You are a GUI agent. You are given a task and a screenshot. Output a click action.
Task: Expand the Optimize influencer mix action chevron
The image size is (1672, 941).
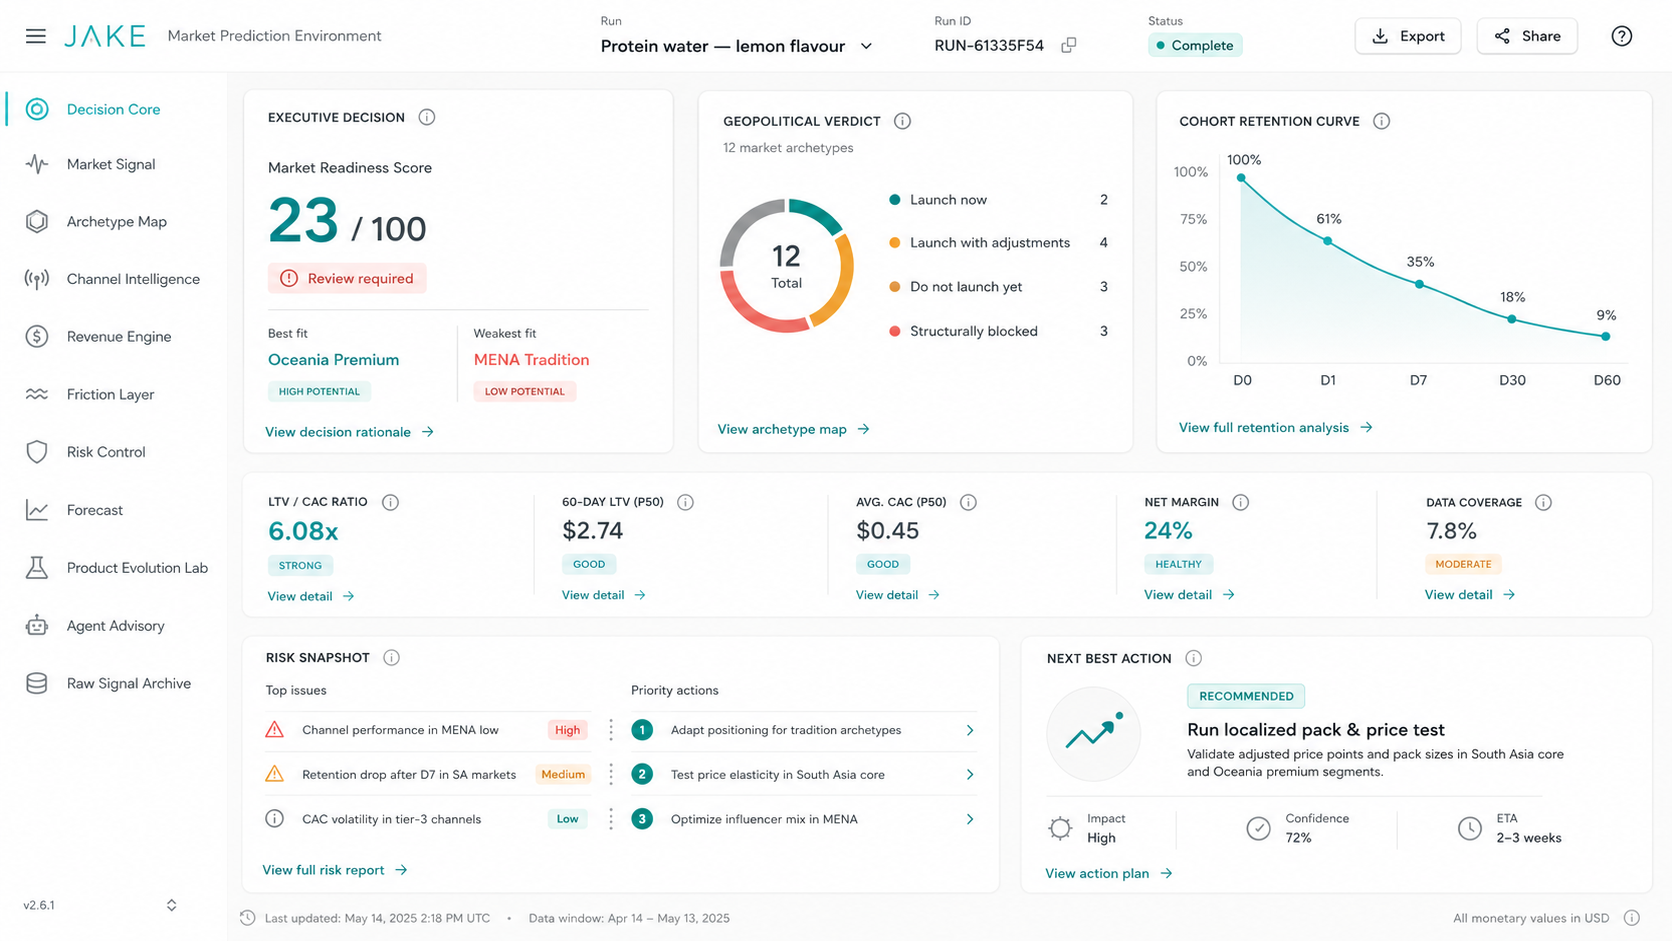click(x=970, y=819)
